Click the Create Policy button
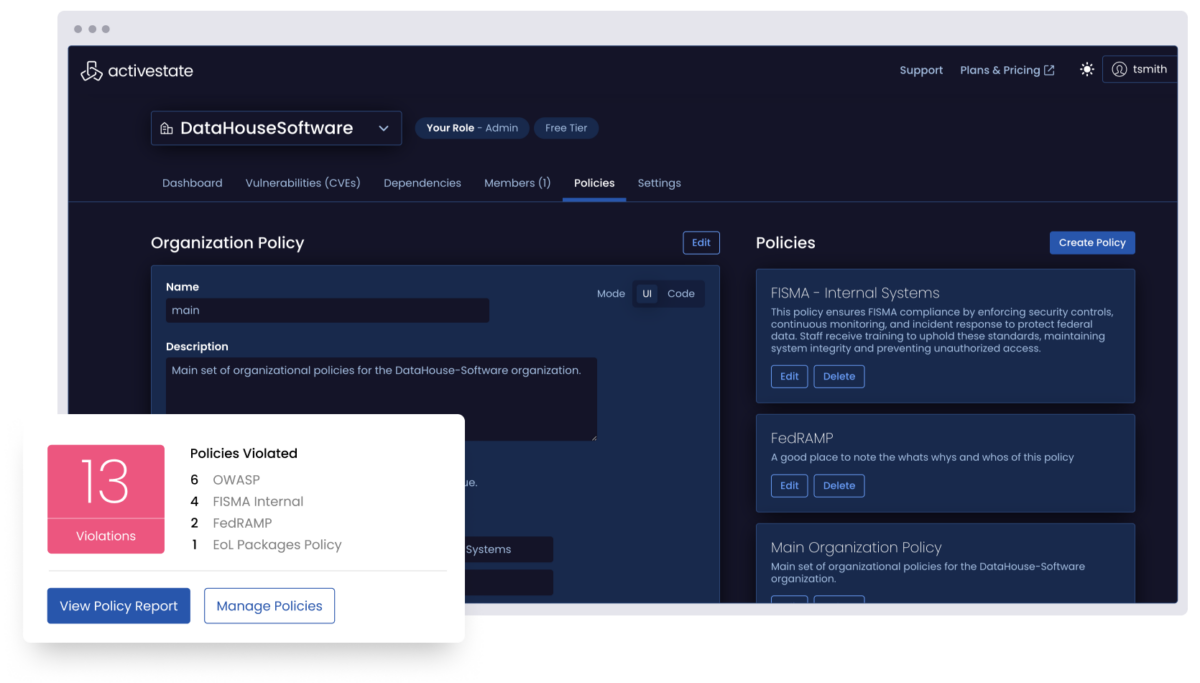Image resolution: width=1200 pixels, height=683 pixels. click(x=1092, y=243)
